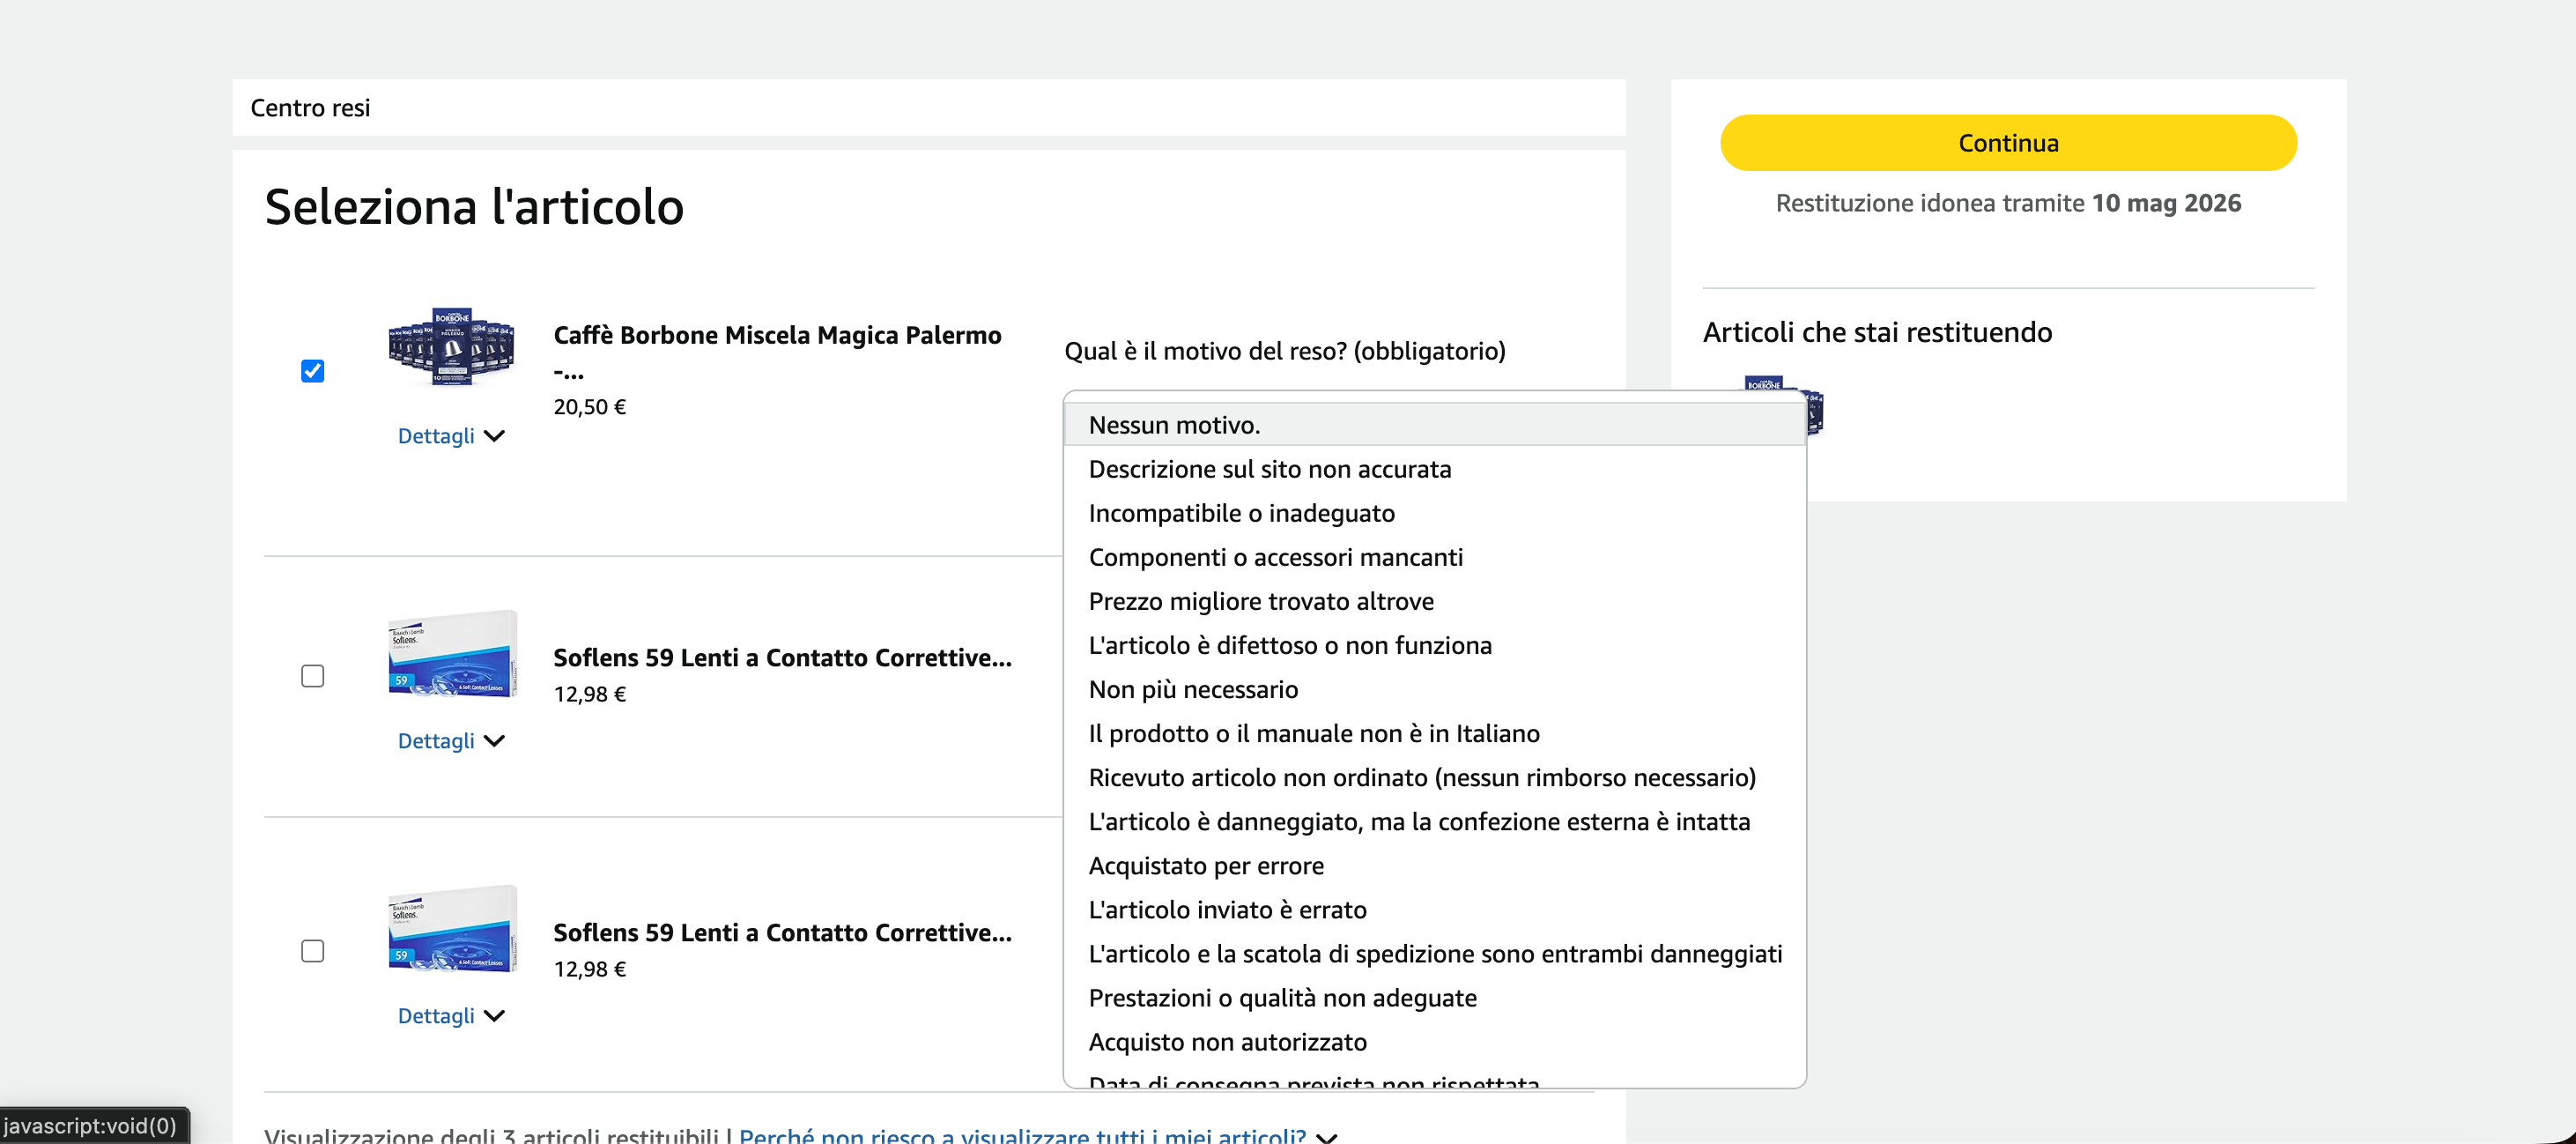2576x1144 pixels.
Task: Click the '20,50 €' price text
Action: click(589, 407)
